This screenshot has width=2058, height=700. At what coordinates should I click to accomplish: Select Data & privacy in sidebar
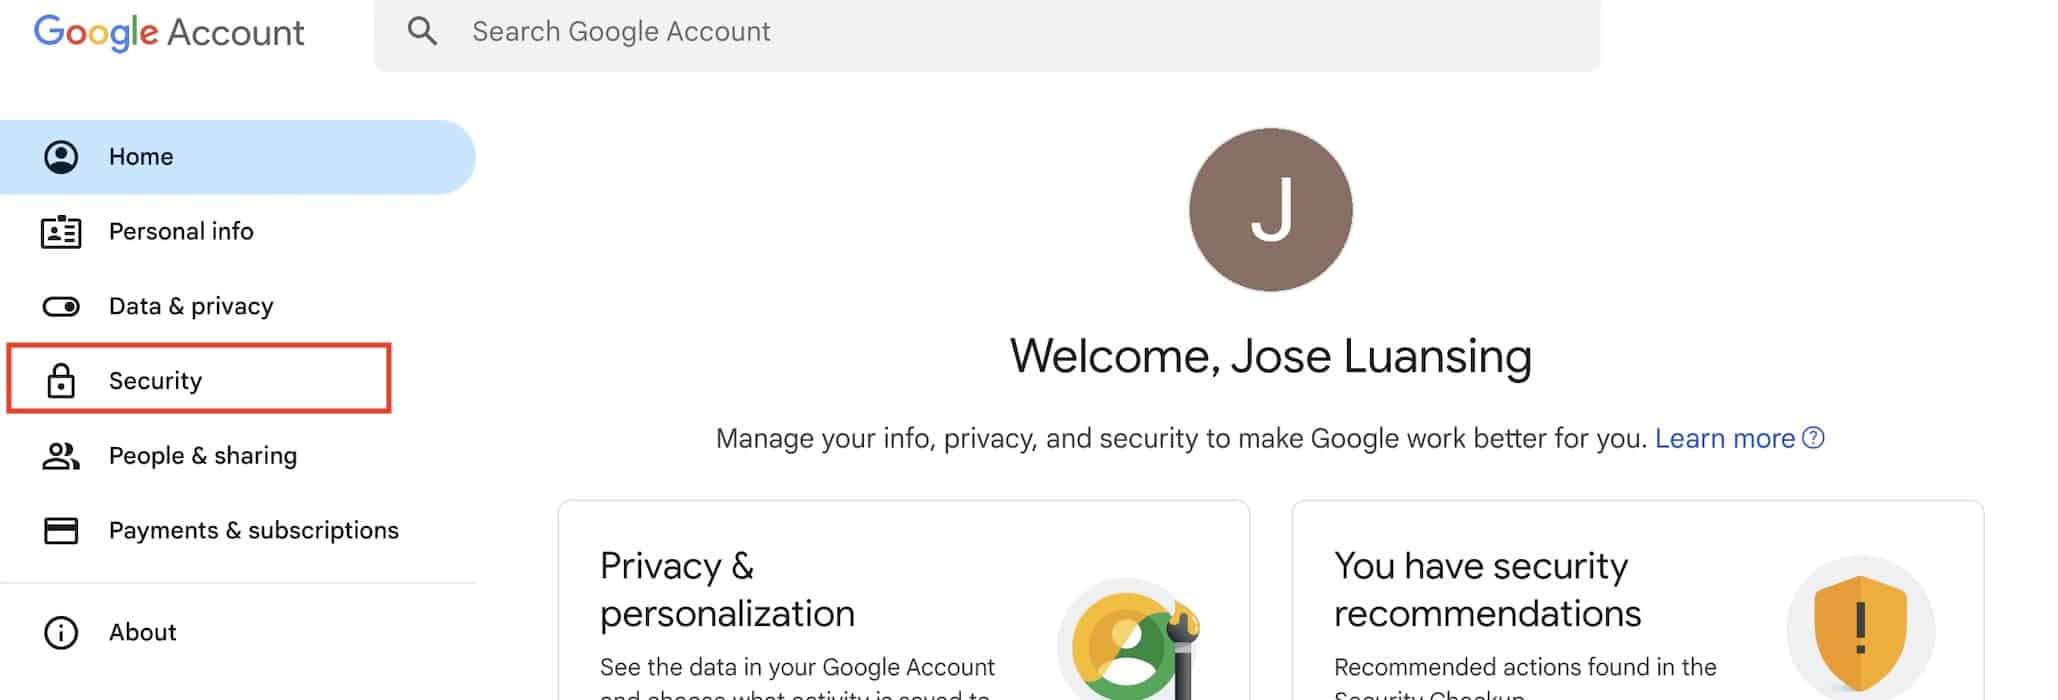(191, 306)
